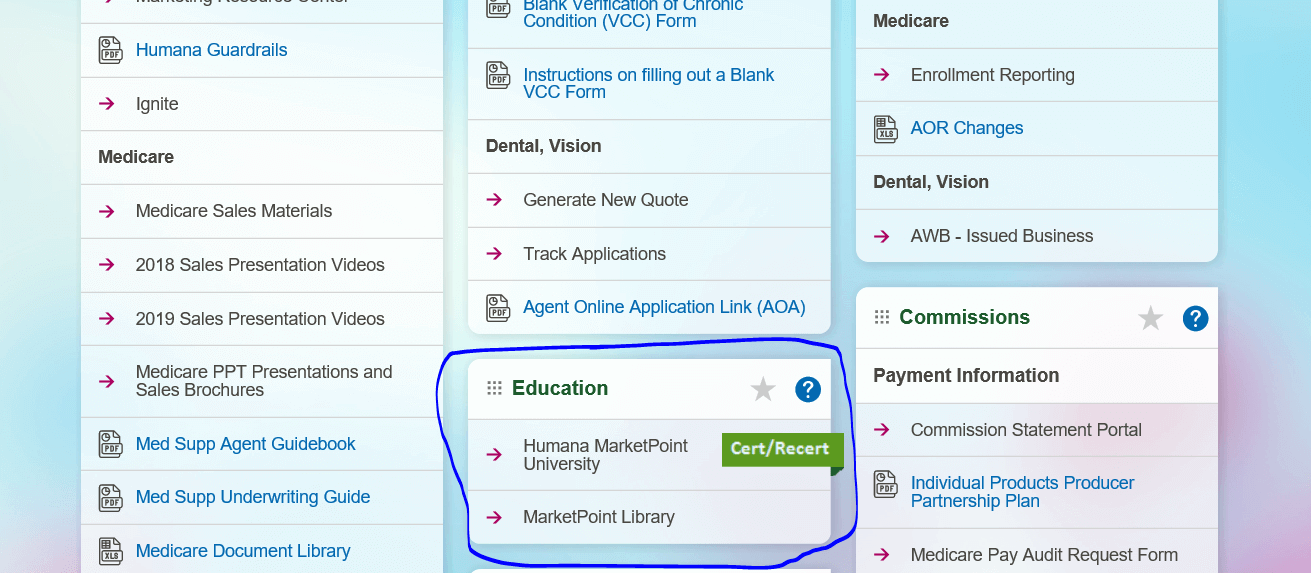Click the PDF icon for Agent Online Application Link
This screenshot has height=573, width=1311.
[498, 308]
